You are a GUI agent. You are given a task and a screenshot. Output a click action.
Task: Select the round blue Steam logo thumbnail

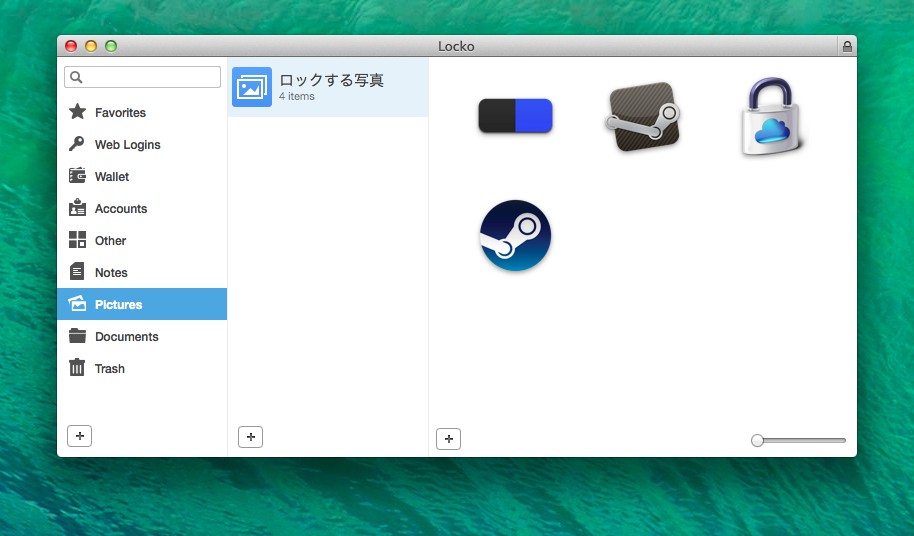coord(515,235)
